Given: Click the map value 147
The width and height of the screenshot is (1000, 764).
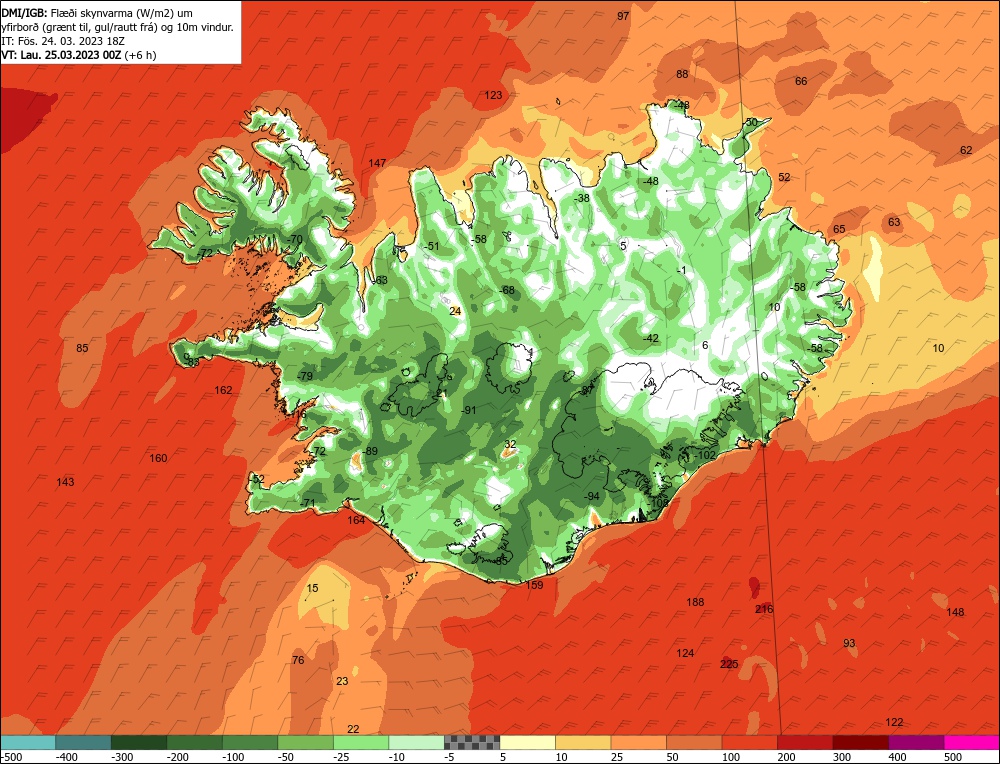Looking at the screenshot, I should point(377,163).
